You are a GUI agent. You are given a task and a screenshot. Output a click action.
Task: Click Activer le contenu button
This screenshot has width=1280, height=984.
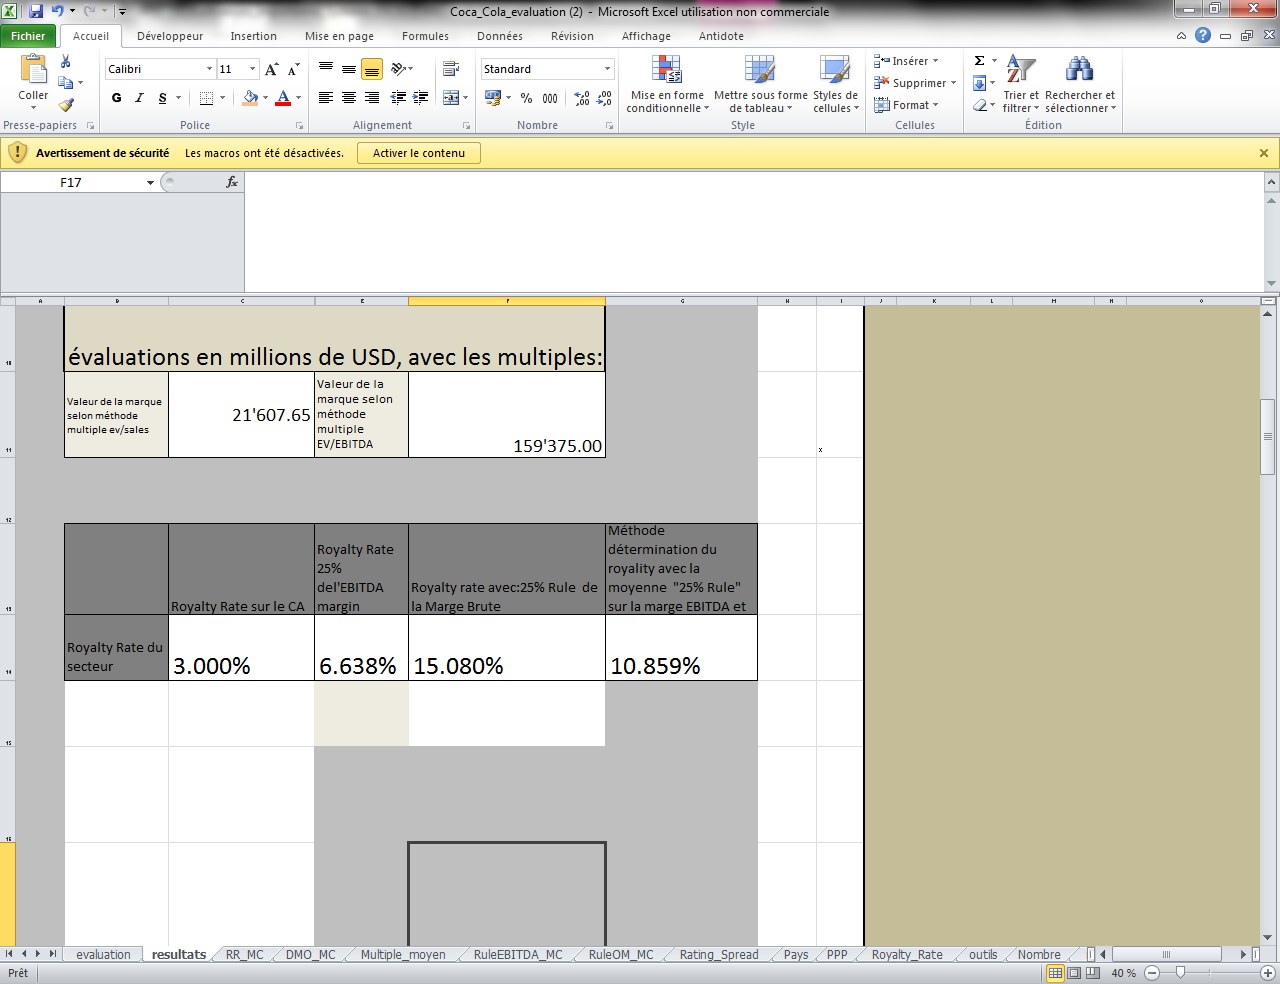[419, 153]
